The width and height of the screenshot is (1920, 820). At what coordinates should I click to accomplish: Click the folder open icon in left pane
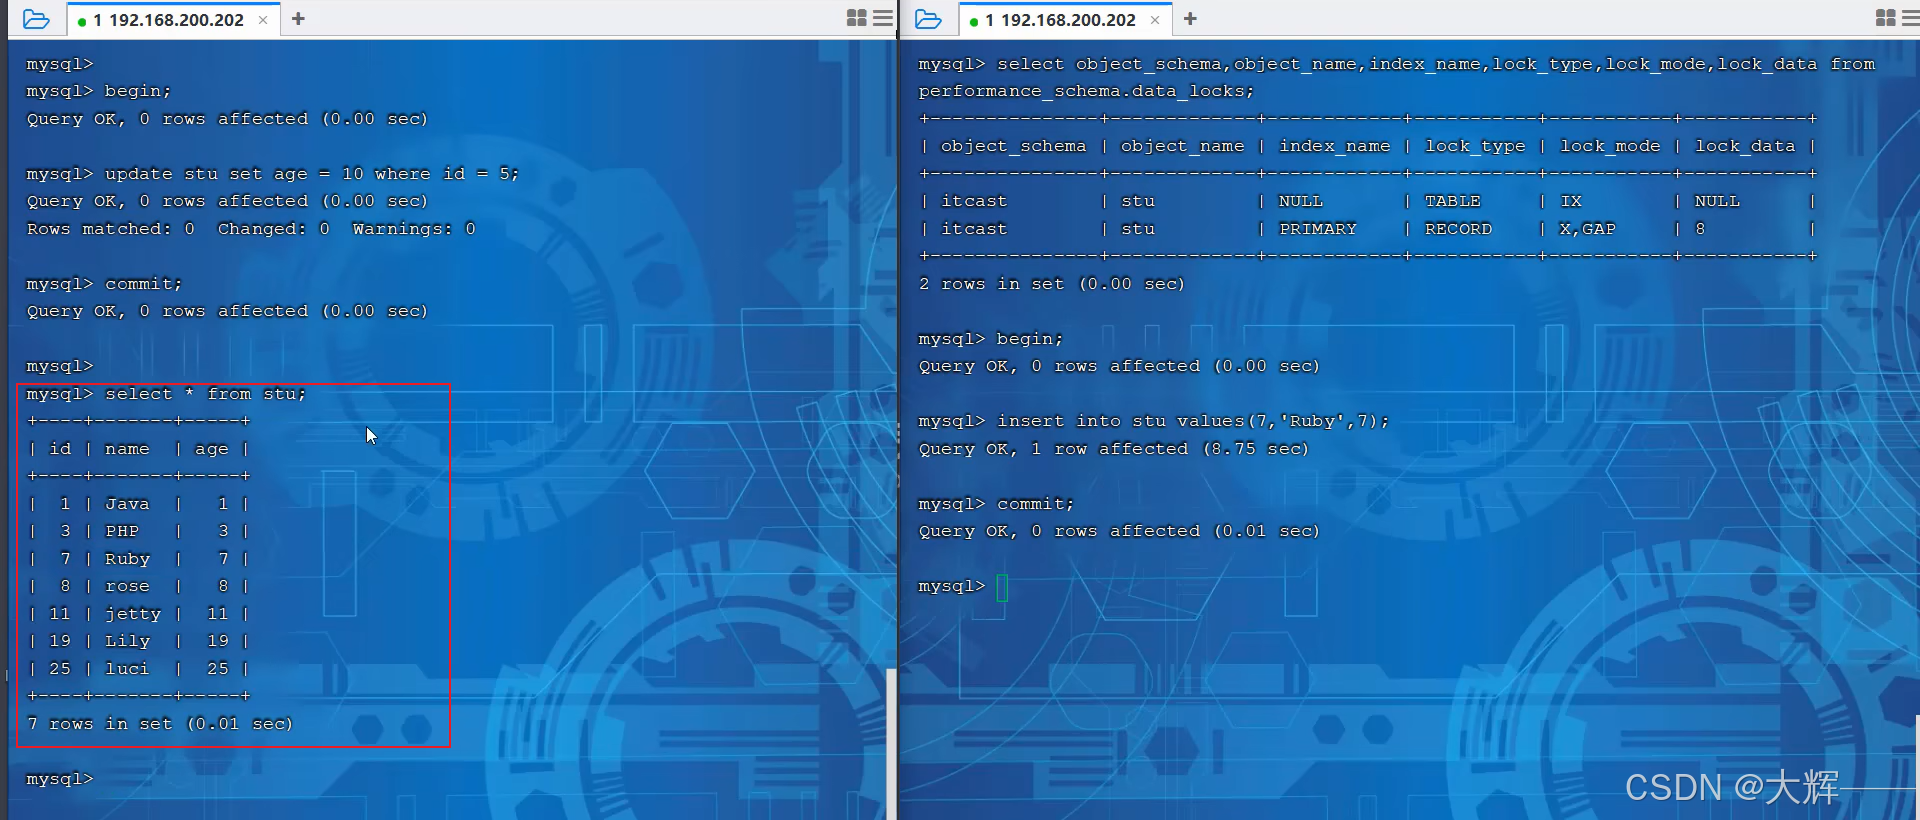coord(36,19)
